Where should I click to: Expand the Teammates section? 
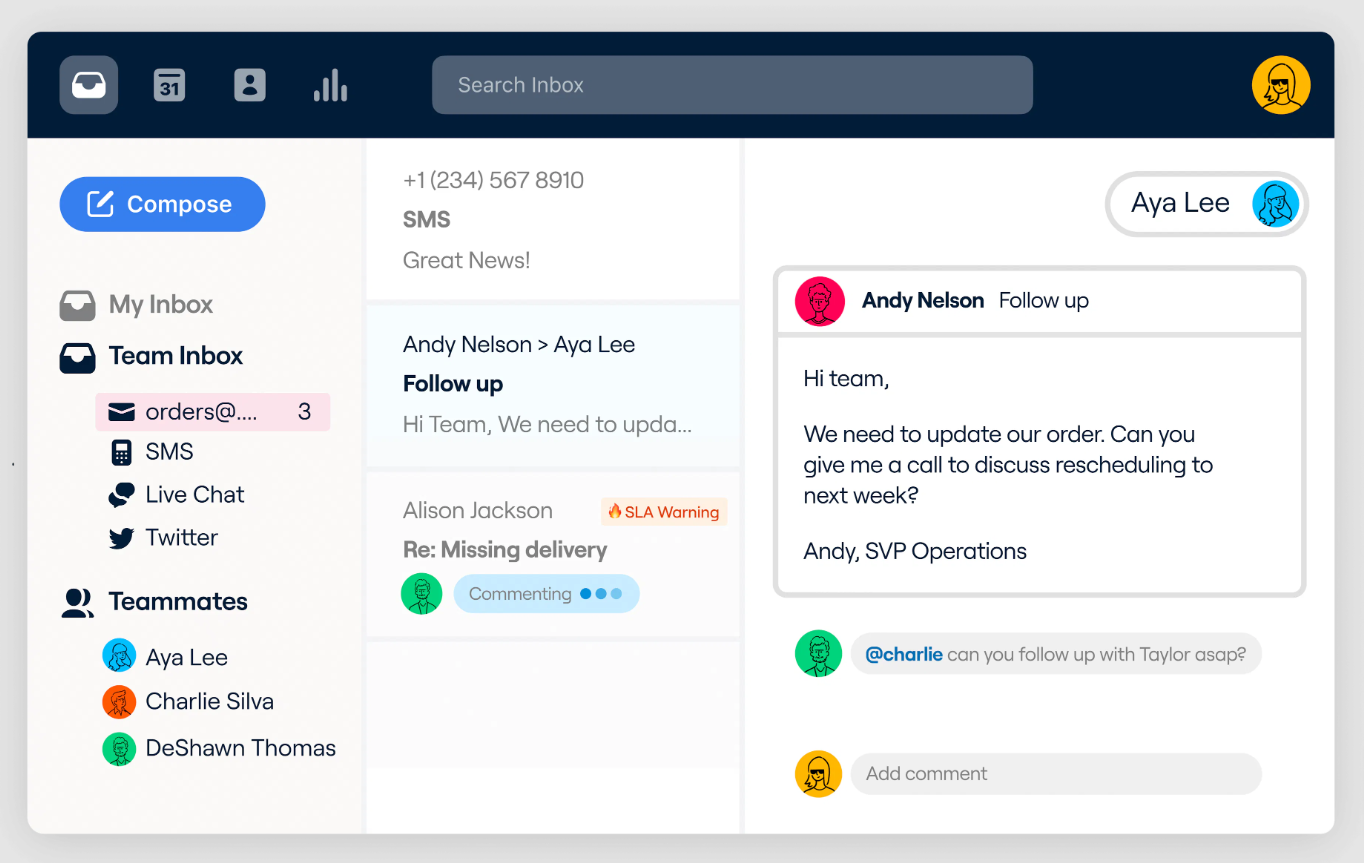click(x=177, y=601)
